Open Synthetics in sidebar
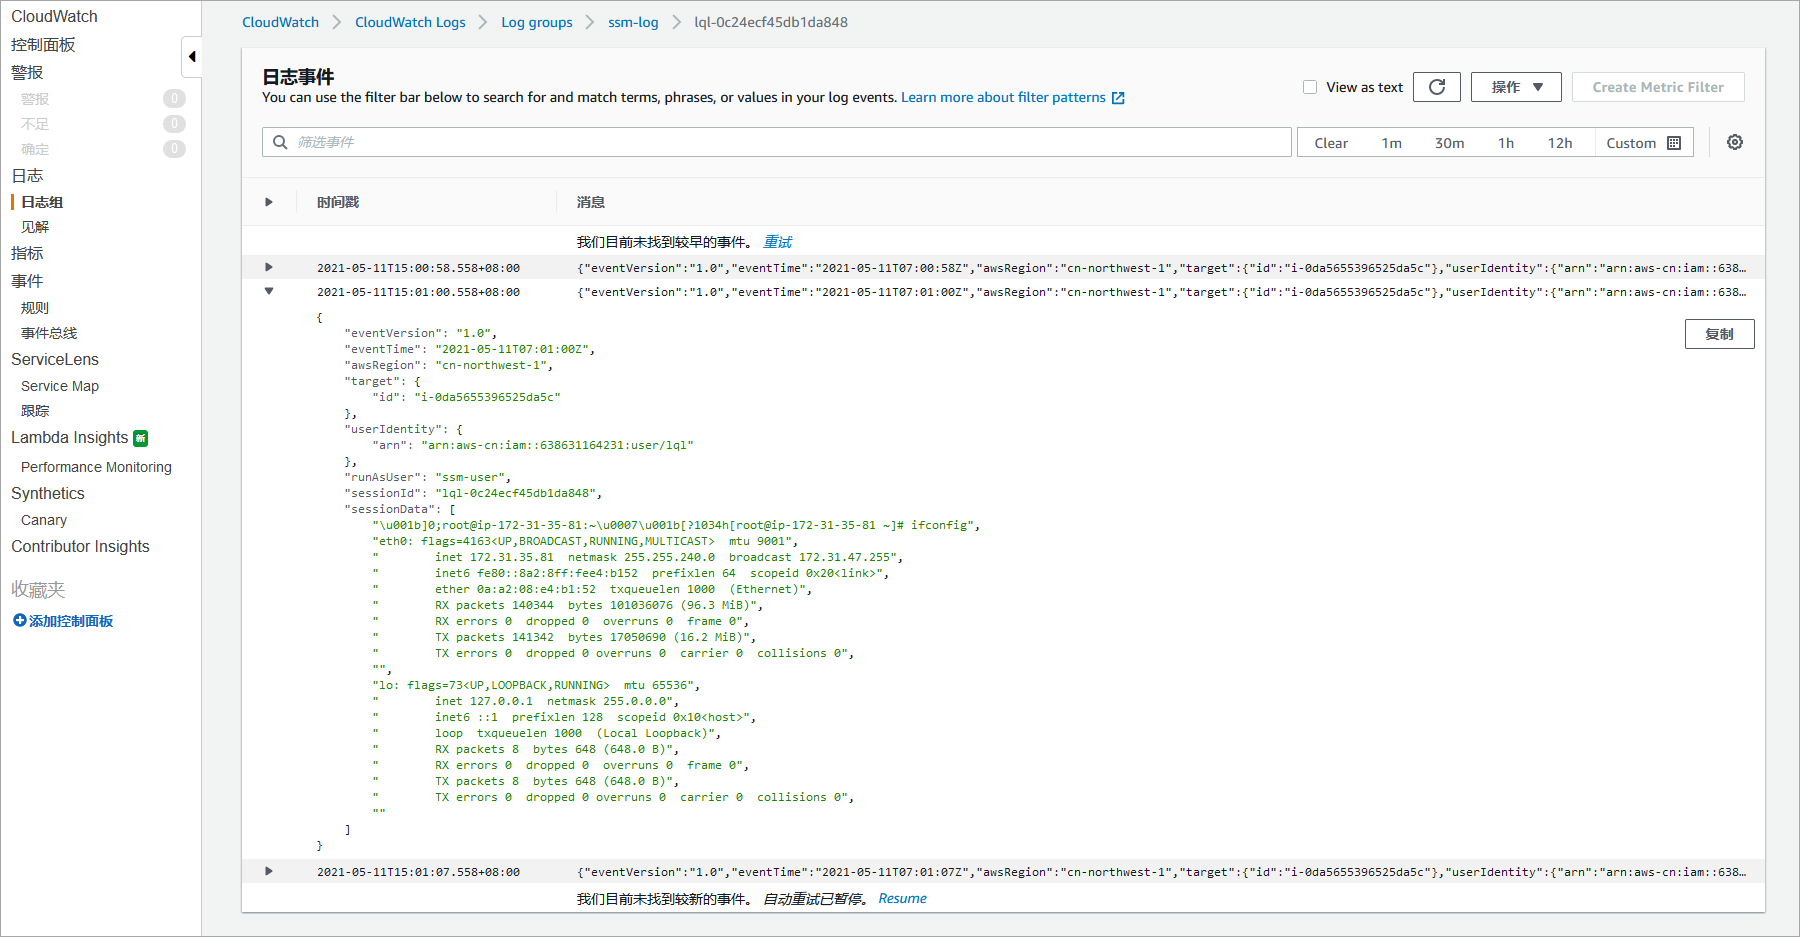The image size is (1800, 937). pyautogui.click(x=48, y=493)
